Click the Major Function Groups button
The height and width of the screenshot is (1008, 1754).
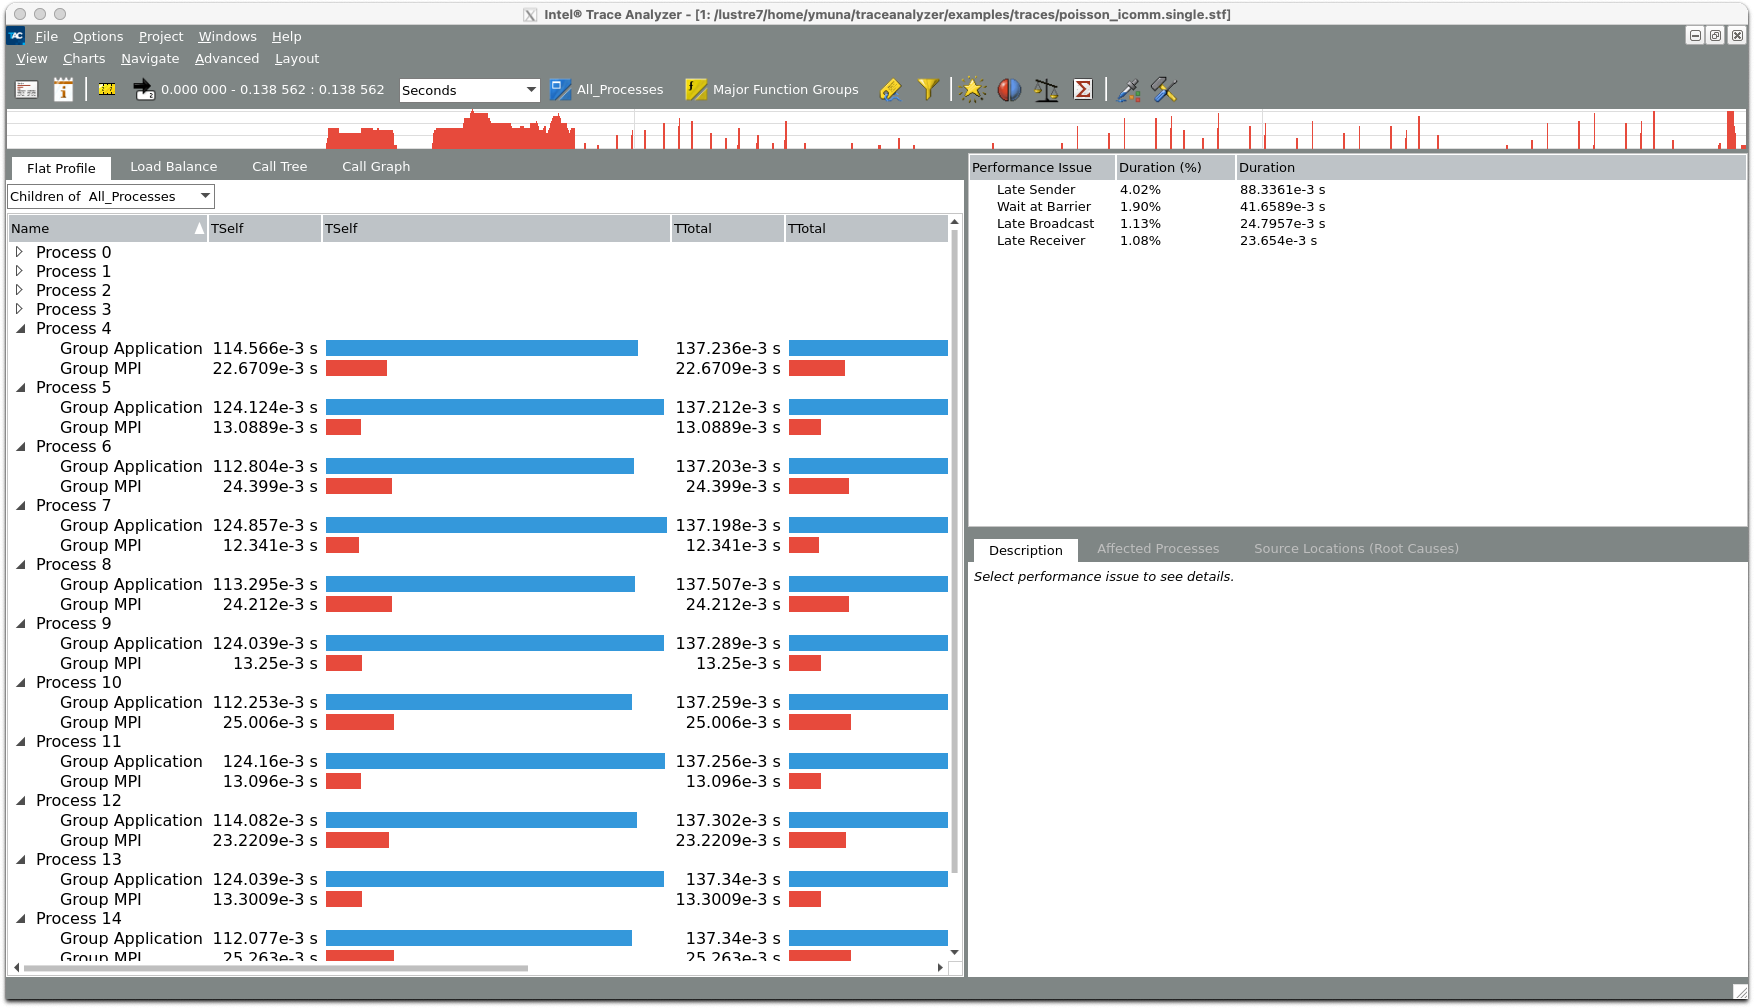[772, 90]
